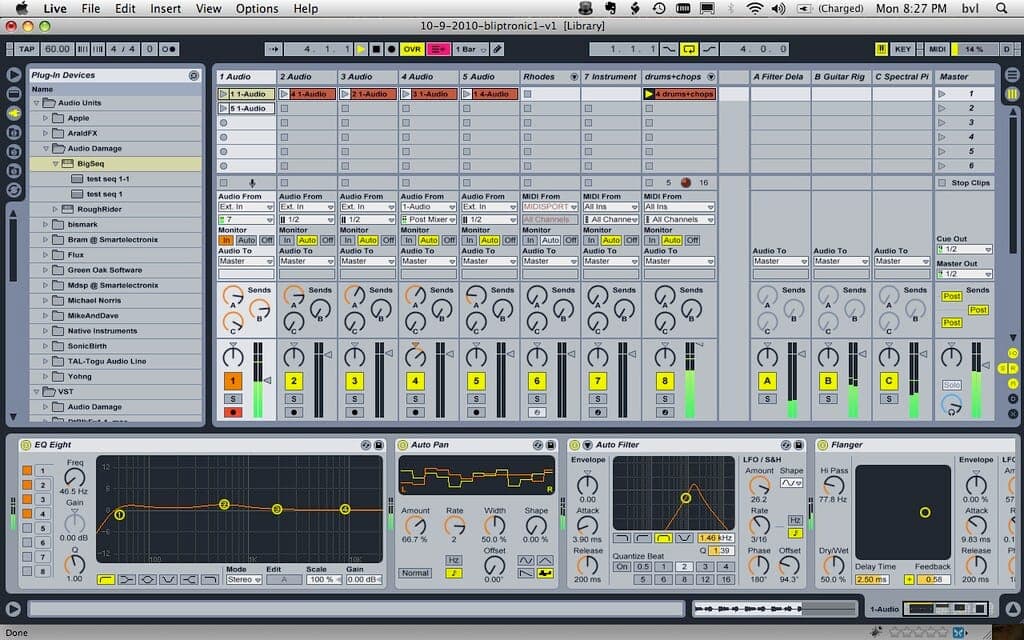
Task: Collapse the Audio Damage folder
Action: [46, 148]
